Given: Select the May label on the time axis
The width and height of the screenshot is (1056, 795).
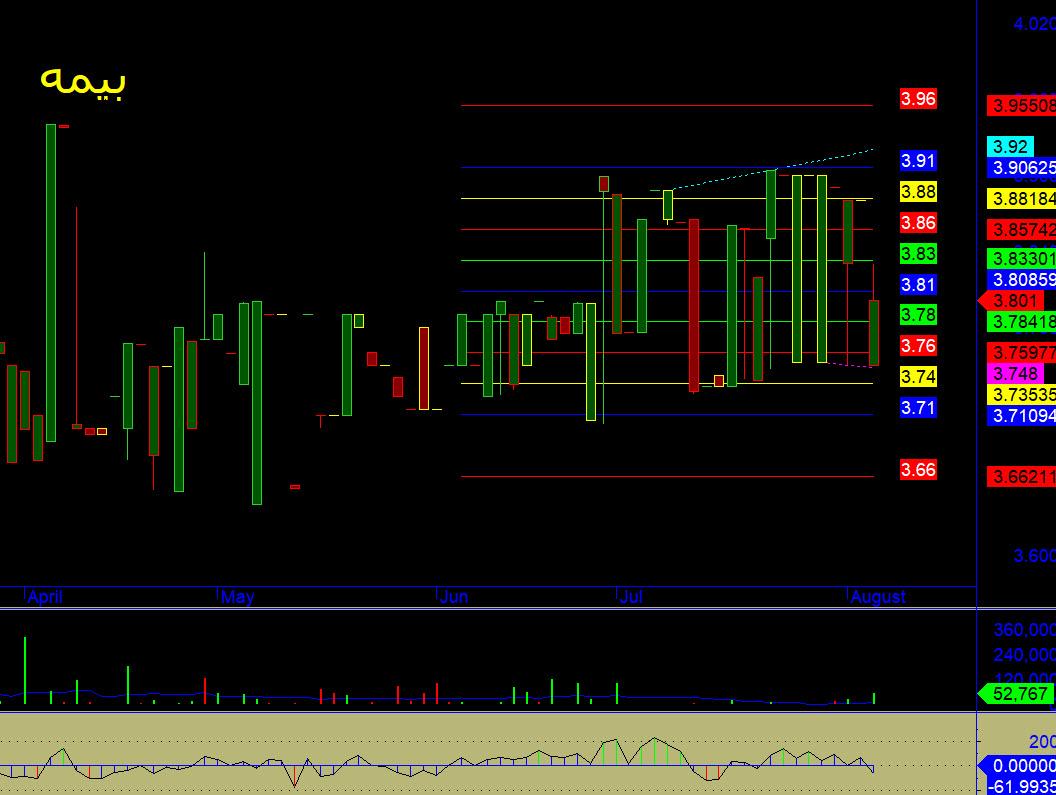Looking at the screenshot, I should [x=238, y=597].
